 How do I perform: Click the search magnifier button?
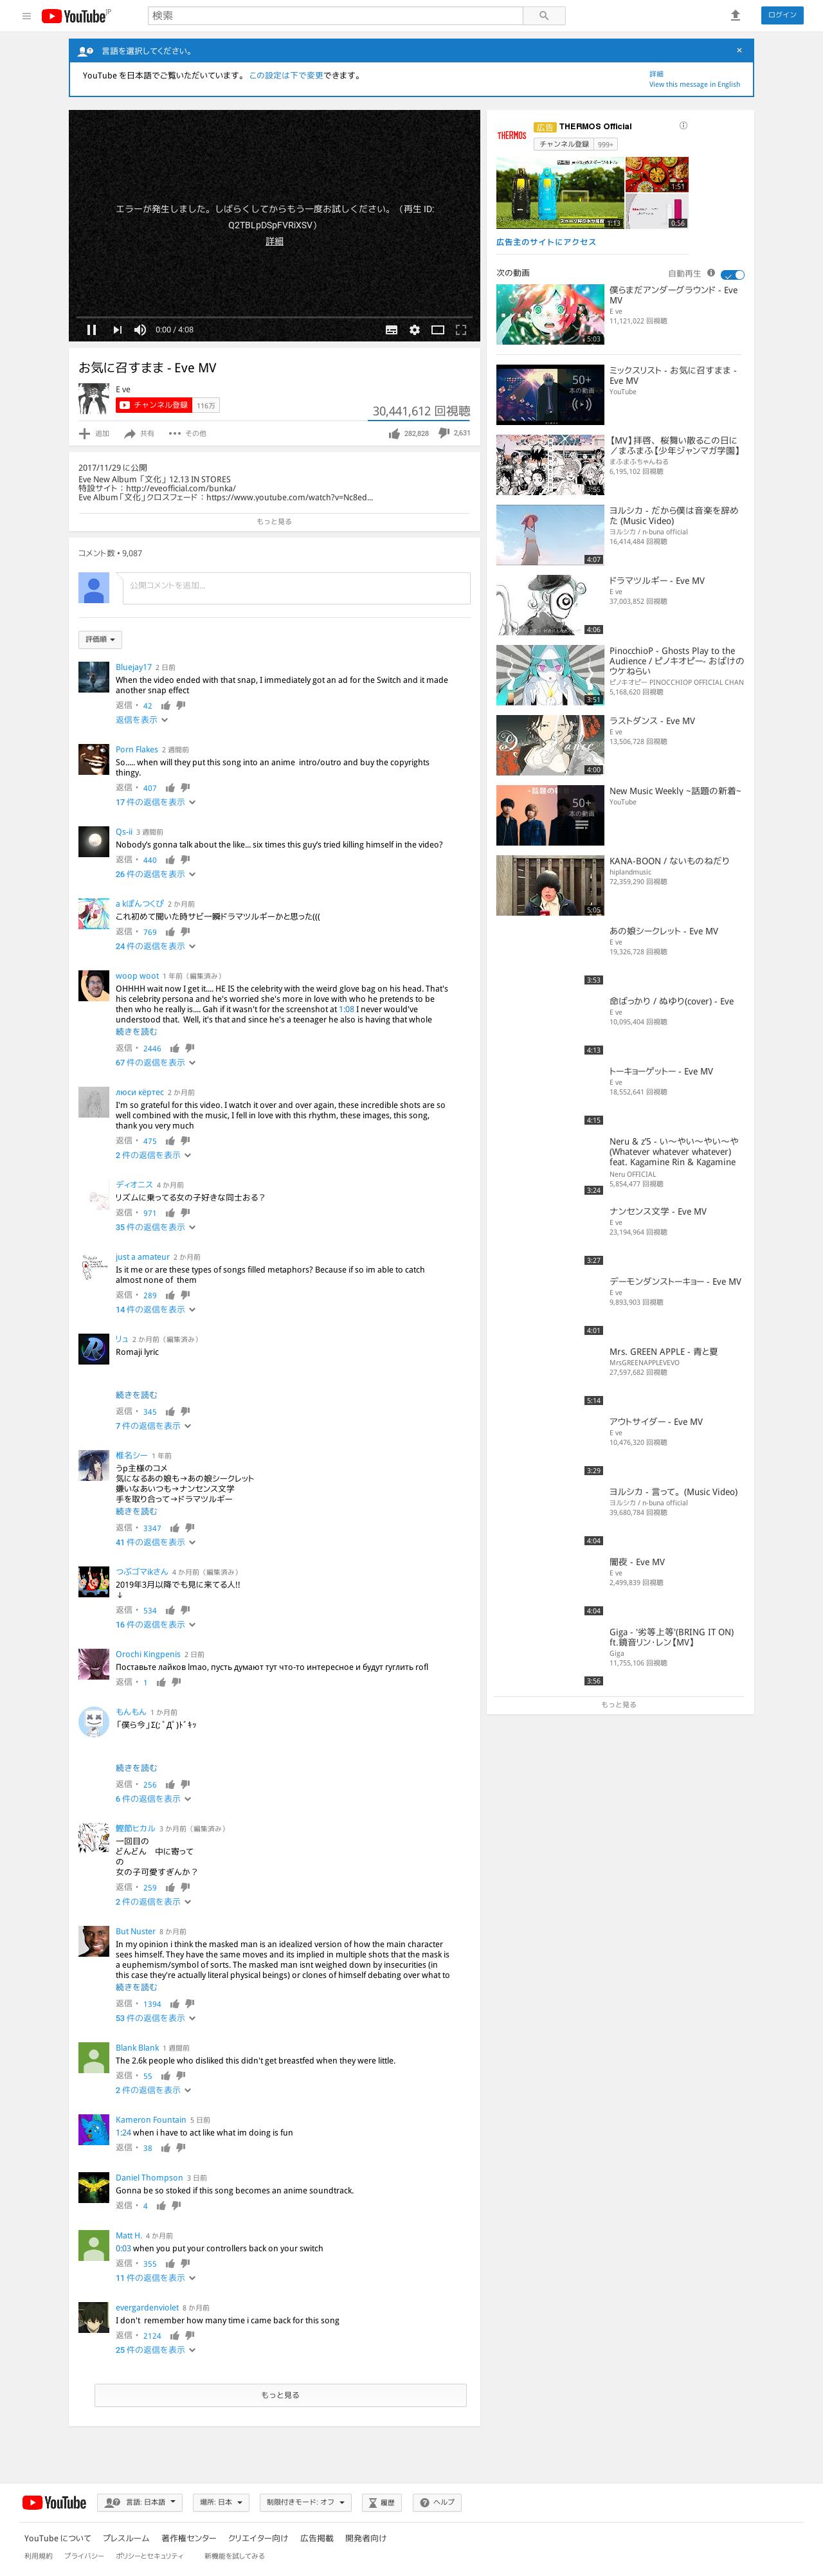(x=544, y=16)
